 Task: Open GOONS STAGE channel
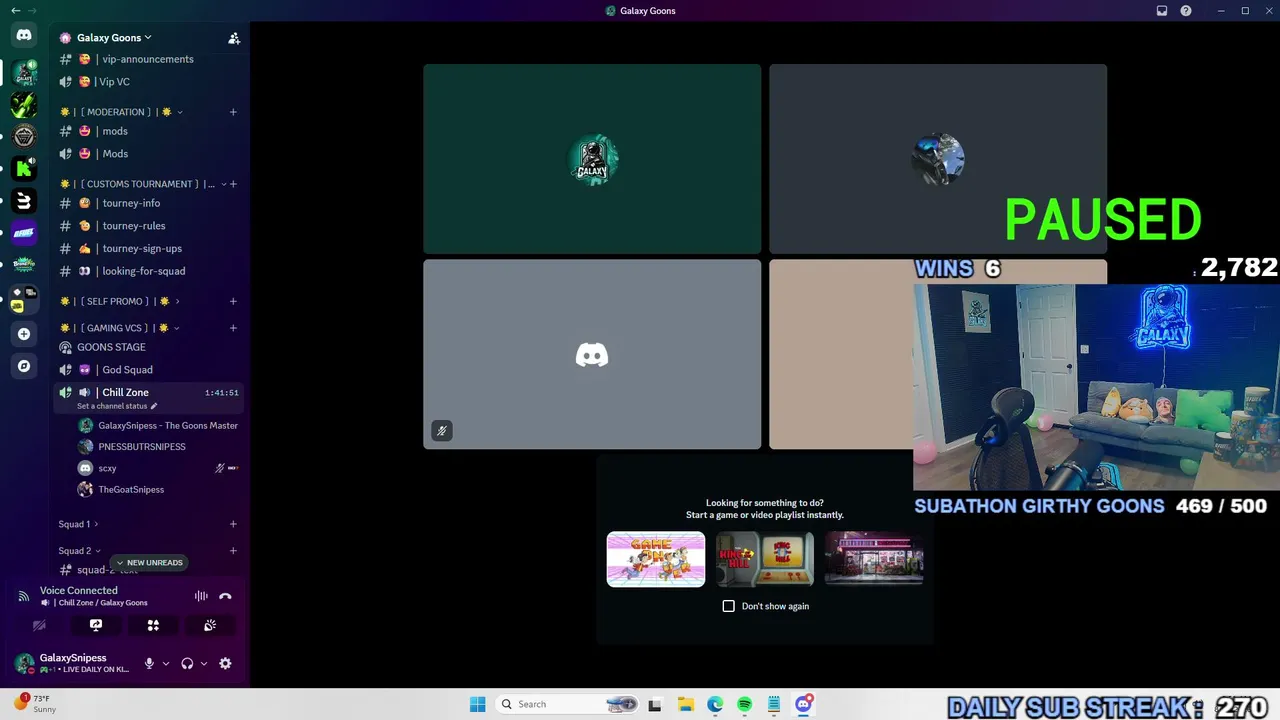point(148,347)
